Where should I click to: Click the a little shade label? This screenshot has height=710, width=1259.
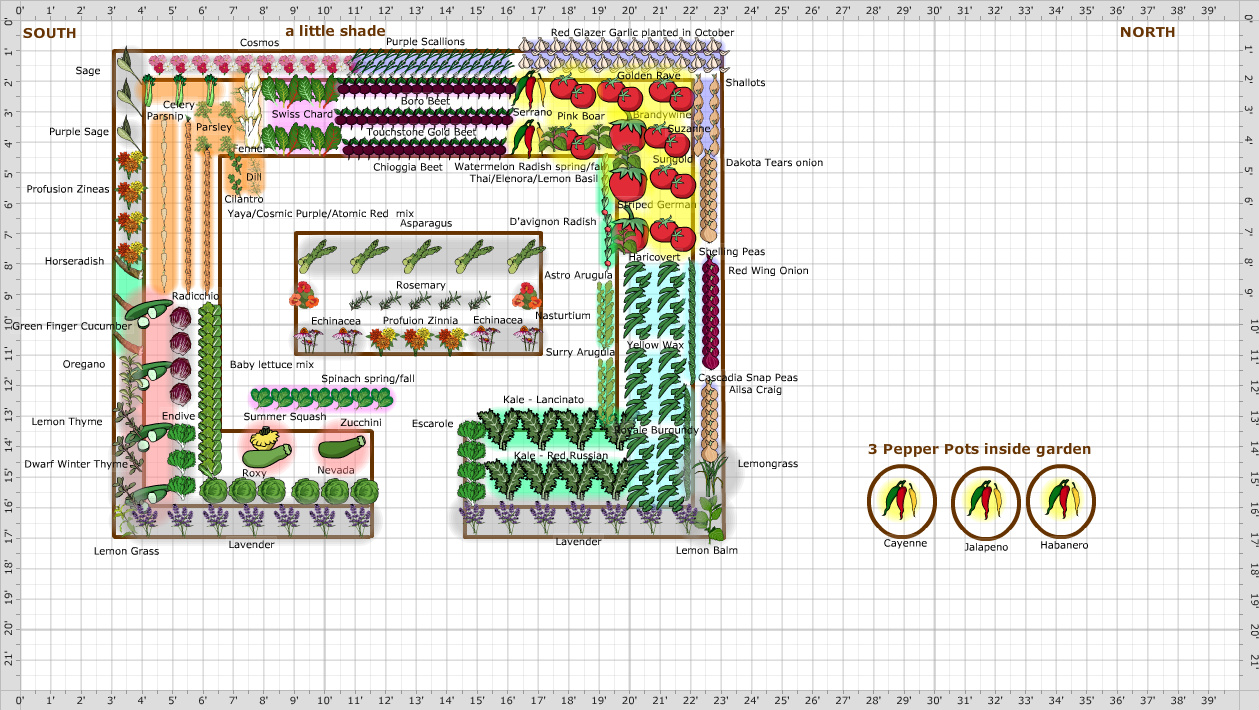[x=334, y=31]
